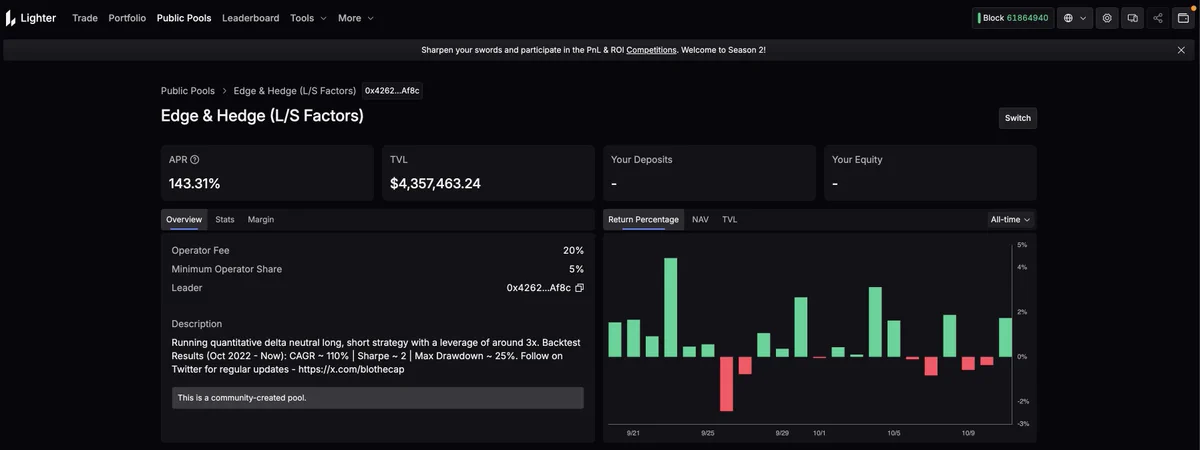This screenshot has width=1200, height=450.
Task: Click the Minimum Operator Share 5% value
Action: coord(577,269)
